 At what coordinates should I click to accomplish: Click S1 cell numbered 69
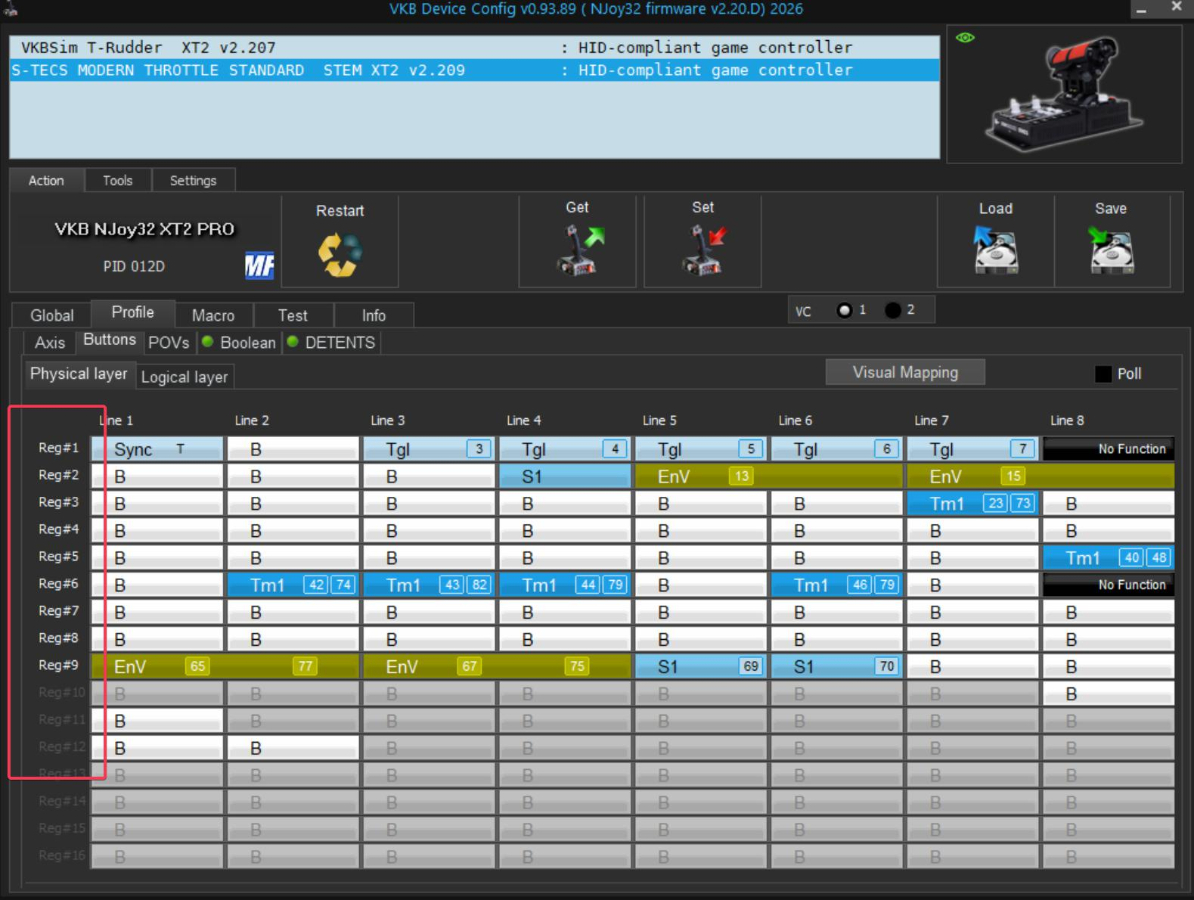tap(701, 666)
